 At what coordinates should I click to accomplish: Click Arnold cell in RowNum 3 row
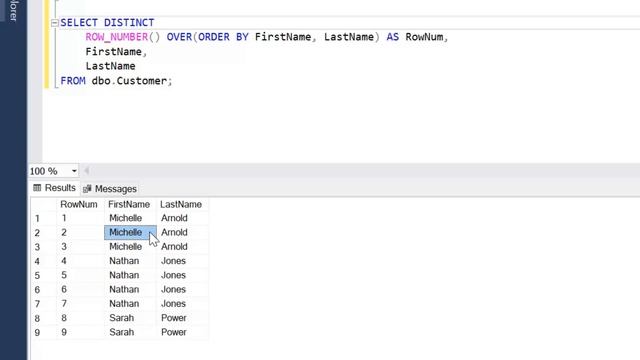click(182, 247)
